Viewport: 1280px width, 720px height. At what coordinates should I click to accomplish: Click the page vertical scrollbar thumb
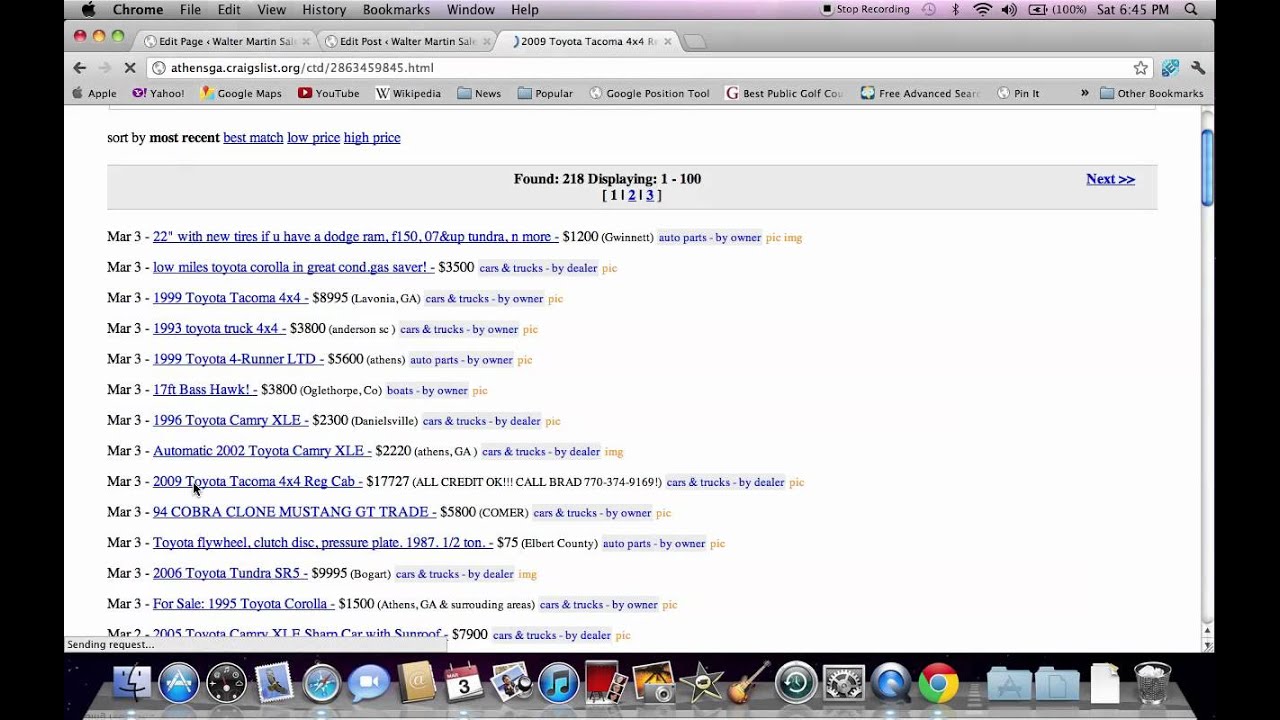[x=1207, y=168]
